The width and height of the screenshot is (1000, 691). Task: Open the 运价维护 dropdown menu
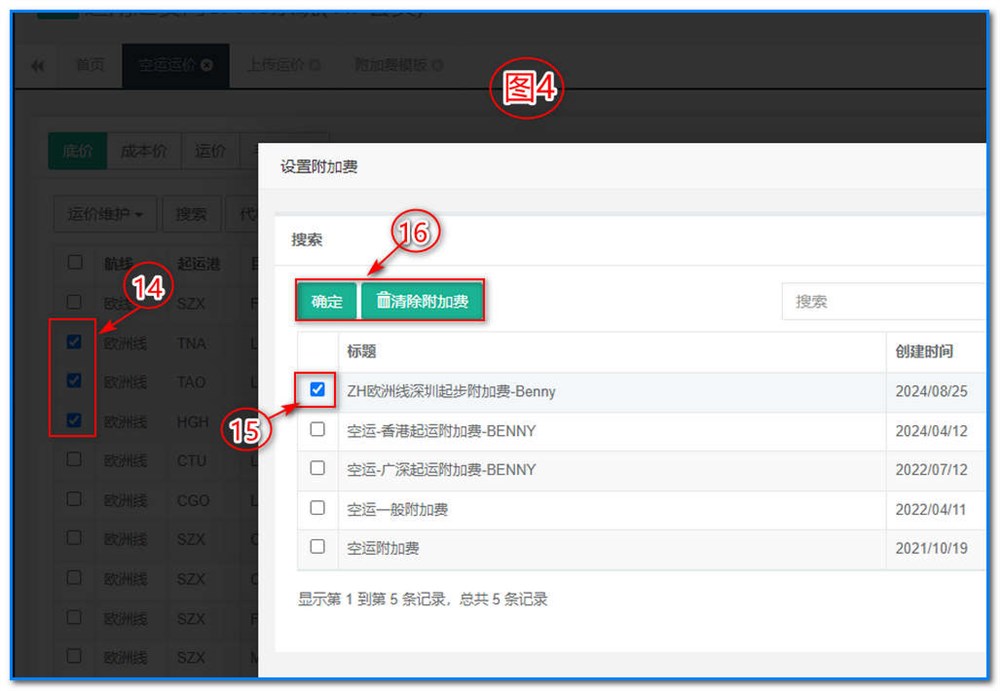tap(104, 214)
